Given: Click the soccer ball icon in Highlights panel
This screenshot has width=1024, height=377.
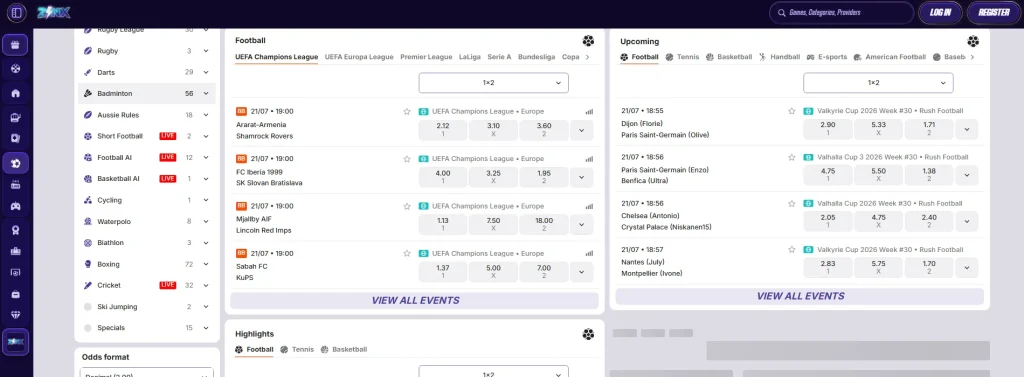Looking at the screenshot, I should click(588, 334).
